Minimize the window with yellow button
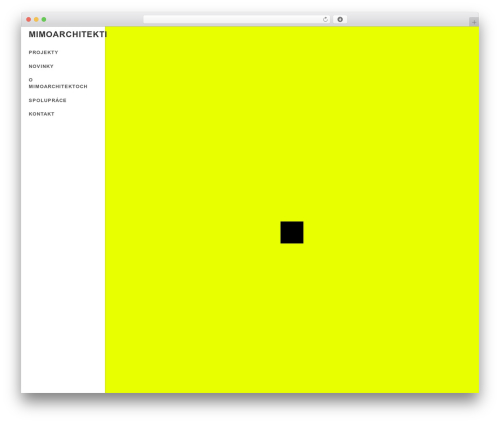500x423 pixels. (x=36, y=19)
